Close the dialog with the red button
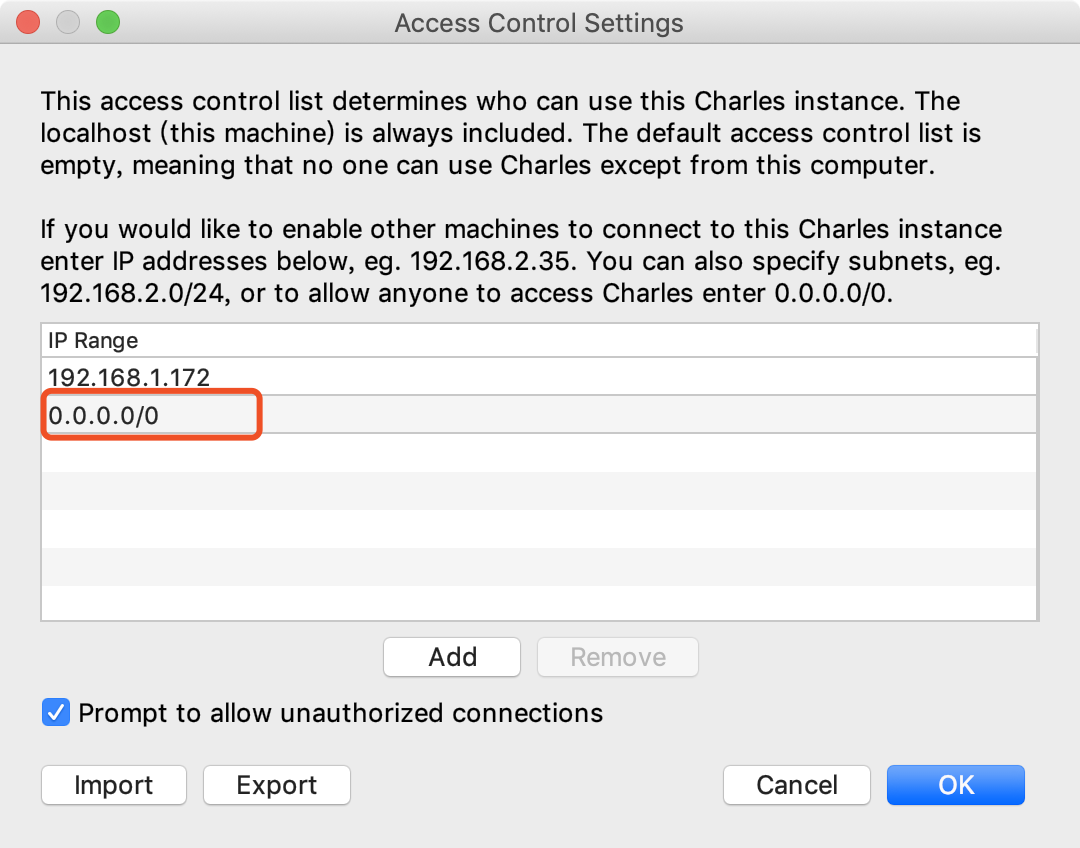1080x848 pixels. 28,22
